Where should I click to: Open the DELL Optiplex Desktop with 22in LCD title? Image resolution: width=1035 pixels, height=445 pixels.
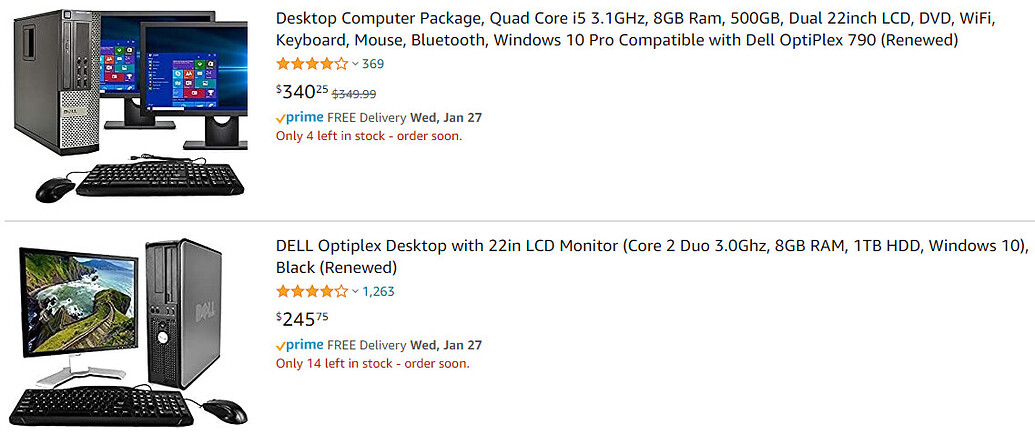[651, 257]
